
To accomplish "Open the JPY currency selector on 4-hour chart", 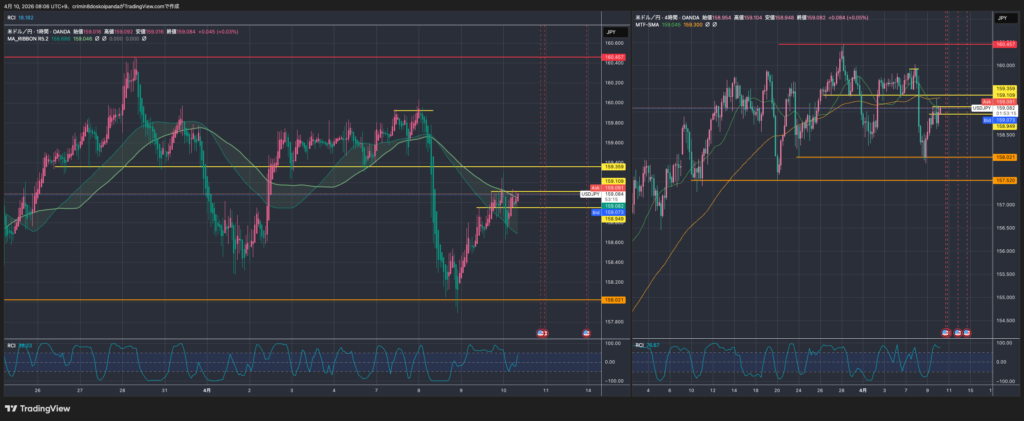I will tap(1002, 18).
